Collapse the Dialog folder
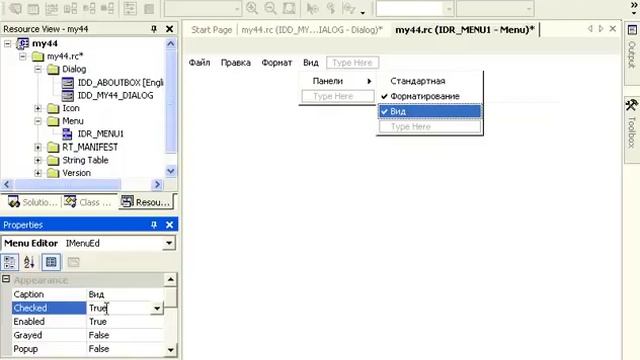This screenshot has height=360, width=640. [38, 69]
